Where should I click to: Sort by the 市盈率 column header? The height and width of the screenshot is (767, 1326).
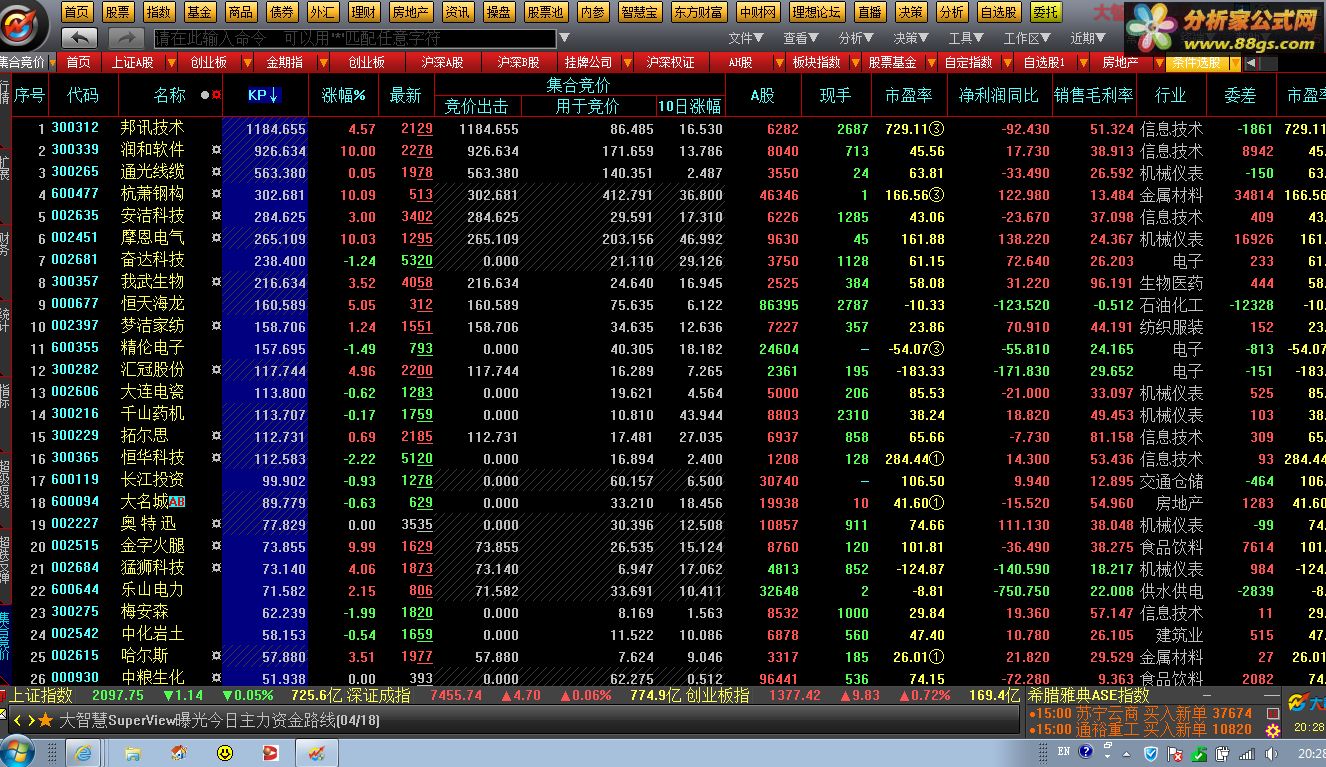point(908,96)
